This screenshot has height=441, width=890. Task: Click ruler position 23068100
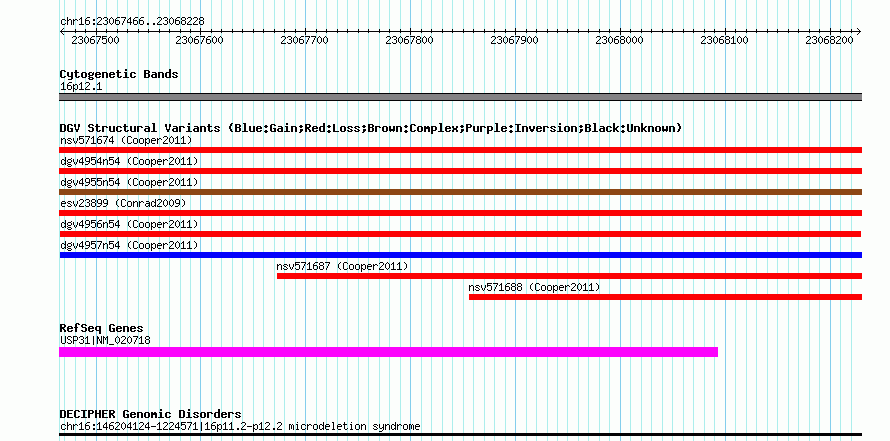coord(725,40)
